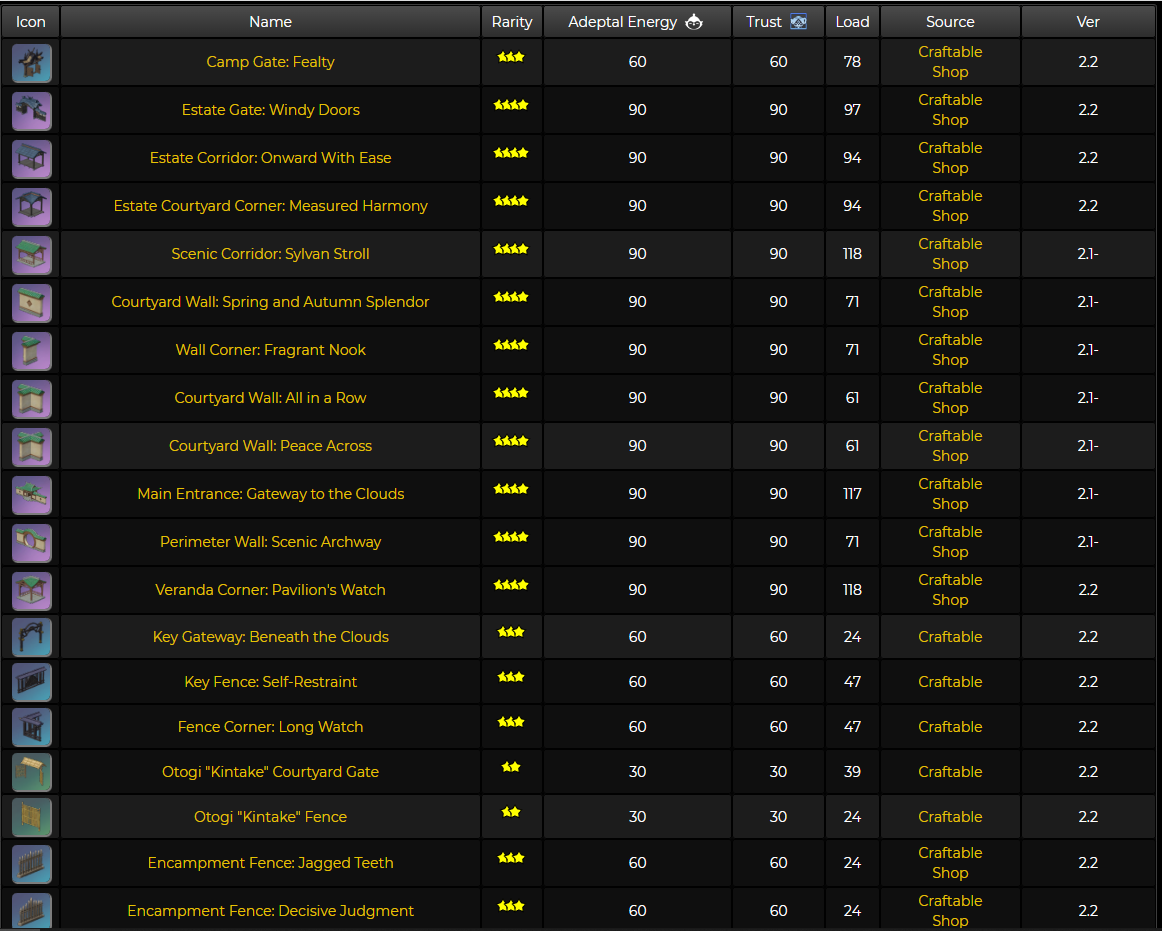
Task: Click the Perimeter Wall: Scenic Archway icon
Action: coord(32,543)
